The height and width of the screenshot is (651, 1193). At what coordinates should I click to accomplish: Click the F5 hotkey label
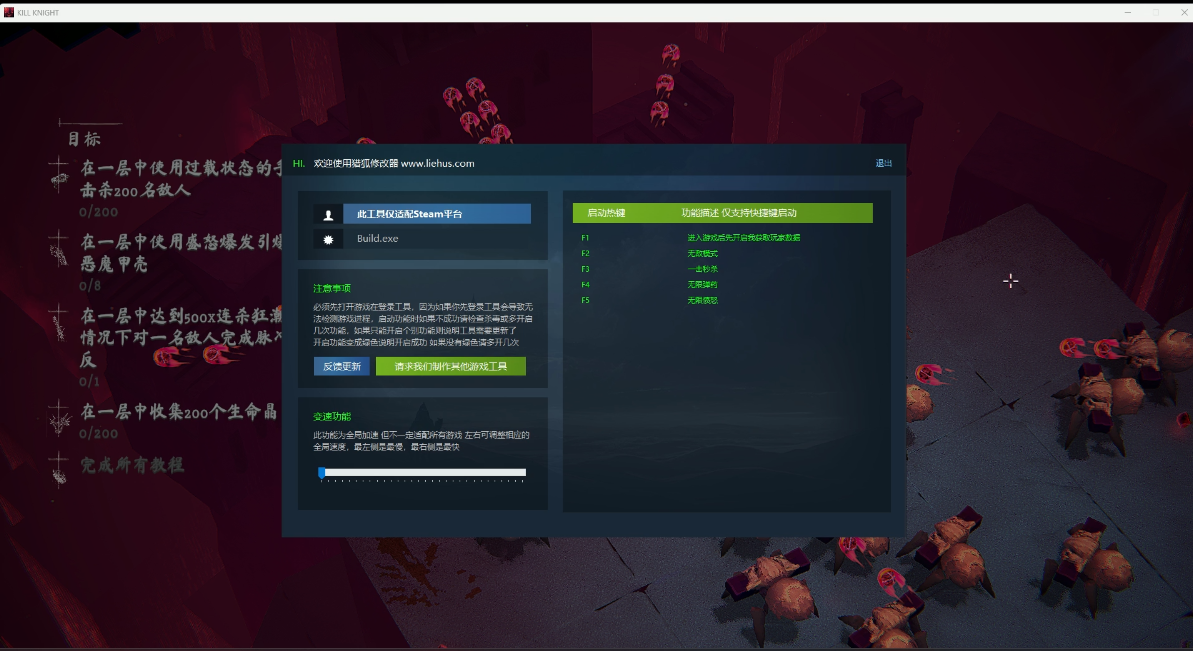[x=585, y=300]
